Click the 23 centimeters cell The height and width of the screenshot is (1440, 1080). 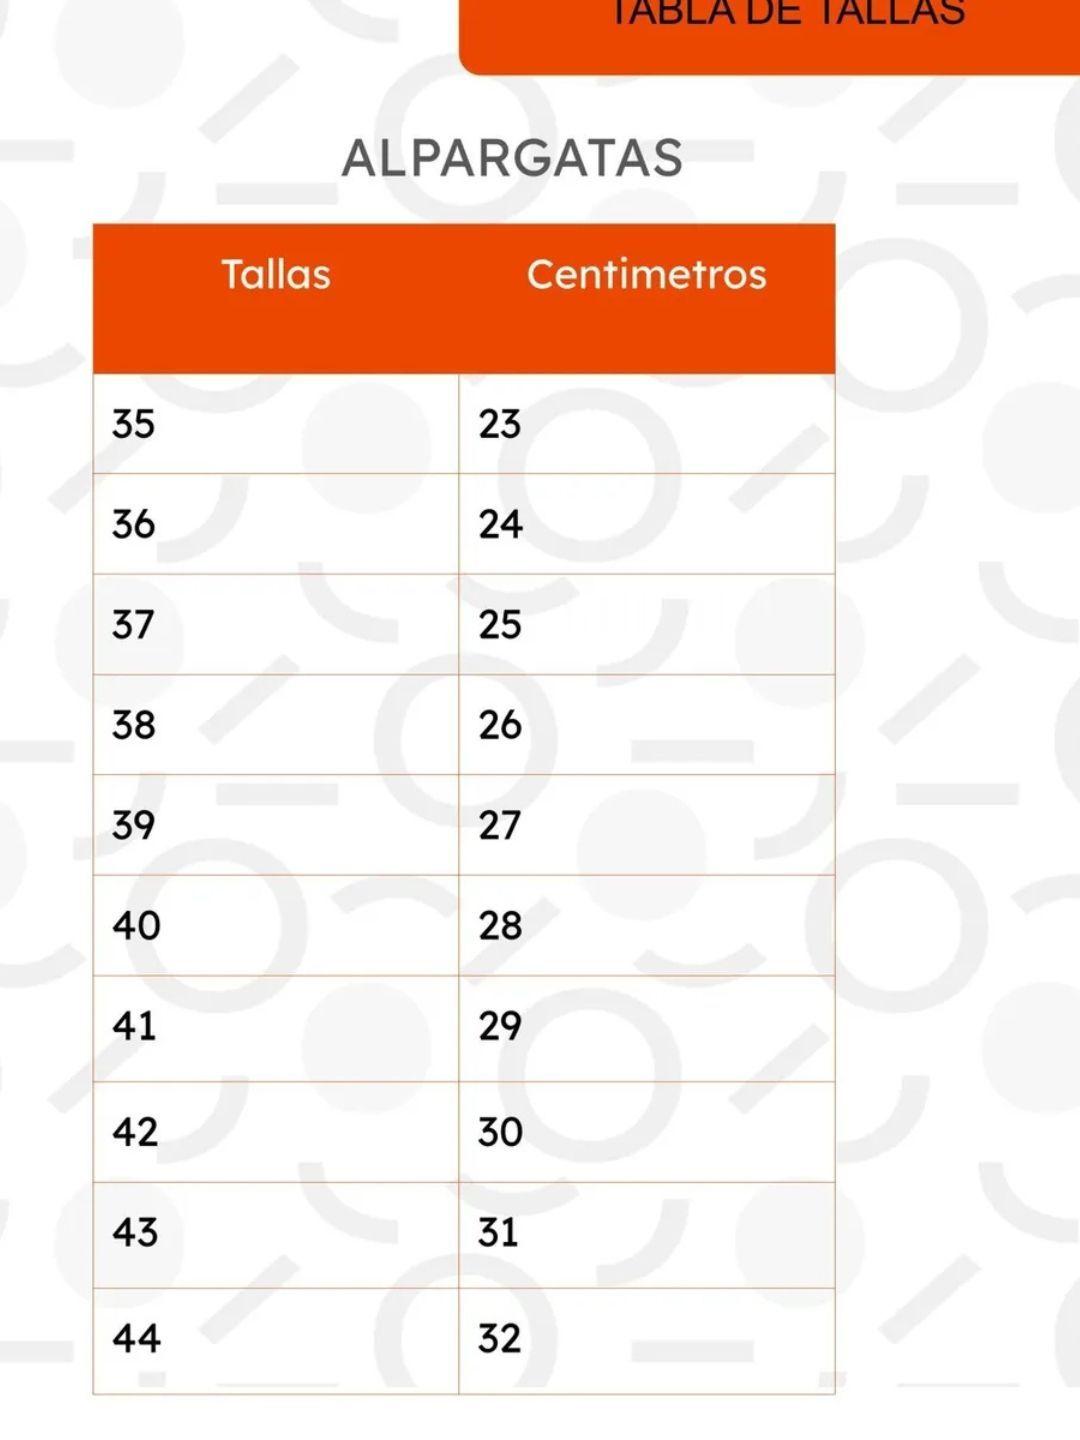(647, 424)
